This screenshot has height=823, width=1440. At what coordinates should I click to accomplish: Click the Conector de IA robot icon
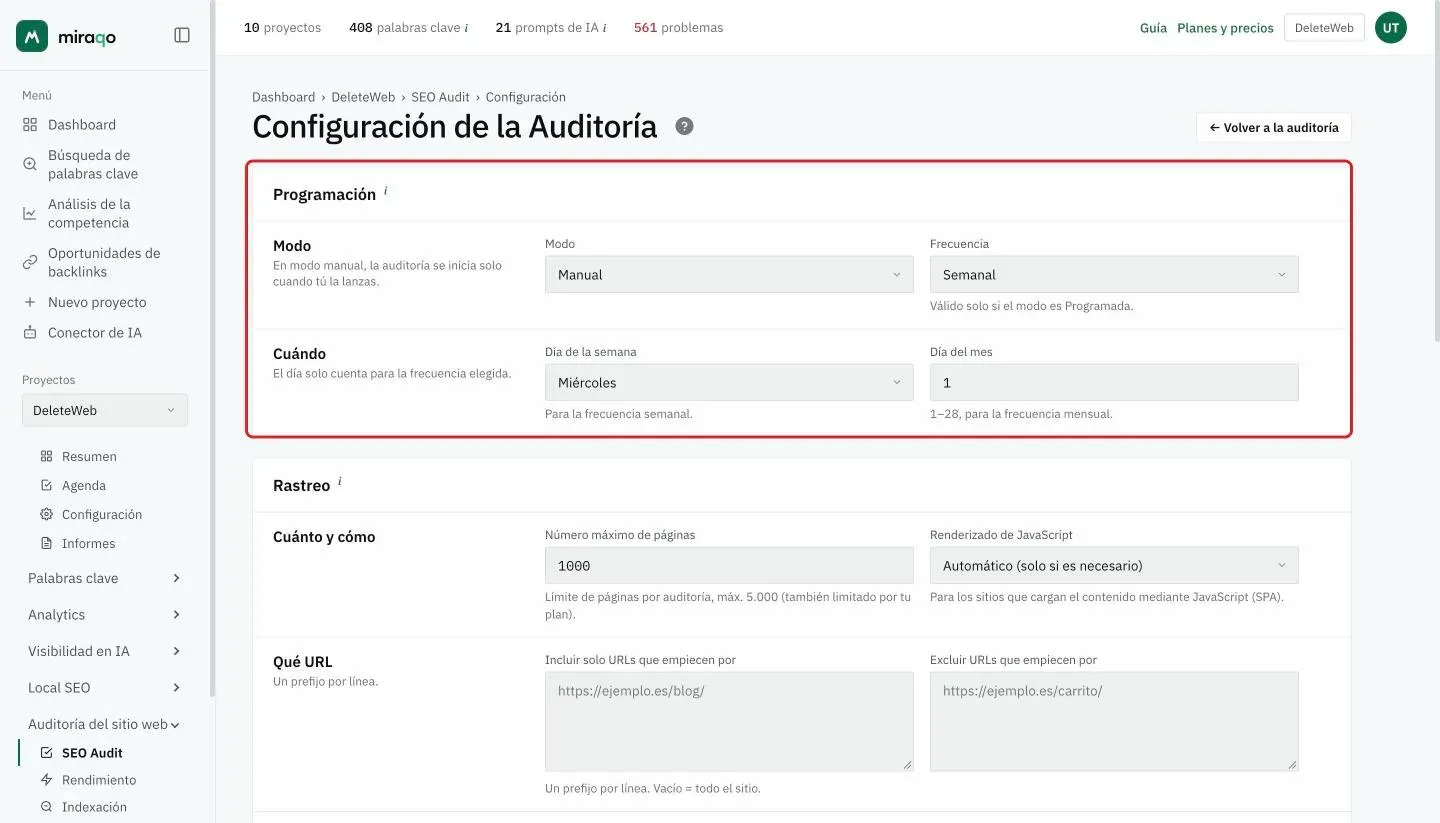(30, 332)
